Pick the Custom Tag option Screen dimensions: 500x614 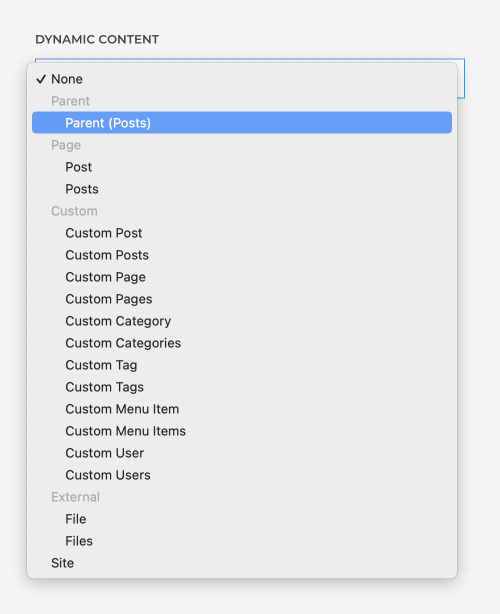pos(242,365)
